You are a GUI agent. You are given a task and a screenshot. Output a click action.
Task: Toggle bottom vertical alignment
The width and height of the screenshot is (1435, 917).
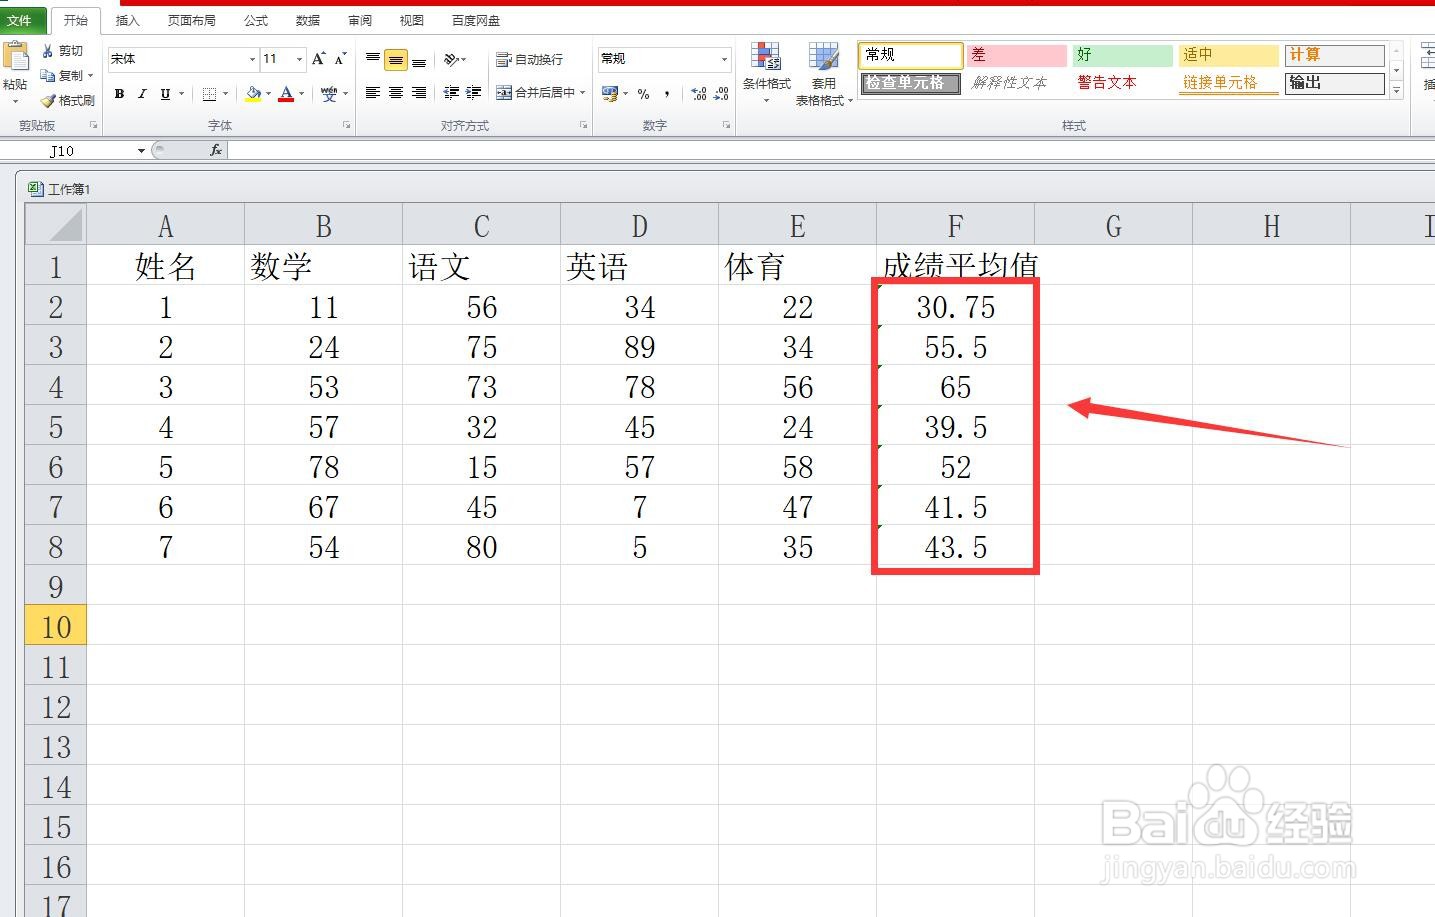[x=419, y=60]
